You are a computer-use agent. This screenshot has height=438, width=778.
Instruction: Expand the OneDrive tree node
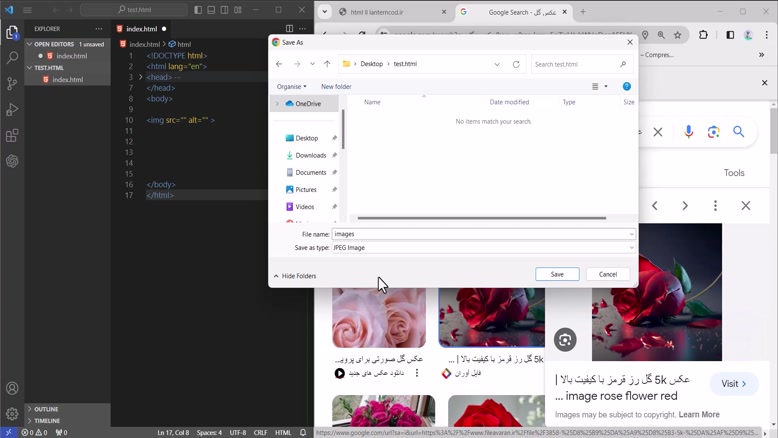[x=277, y=104]
